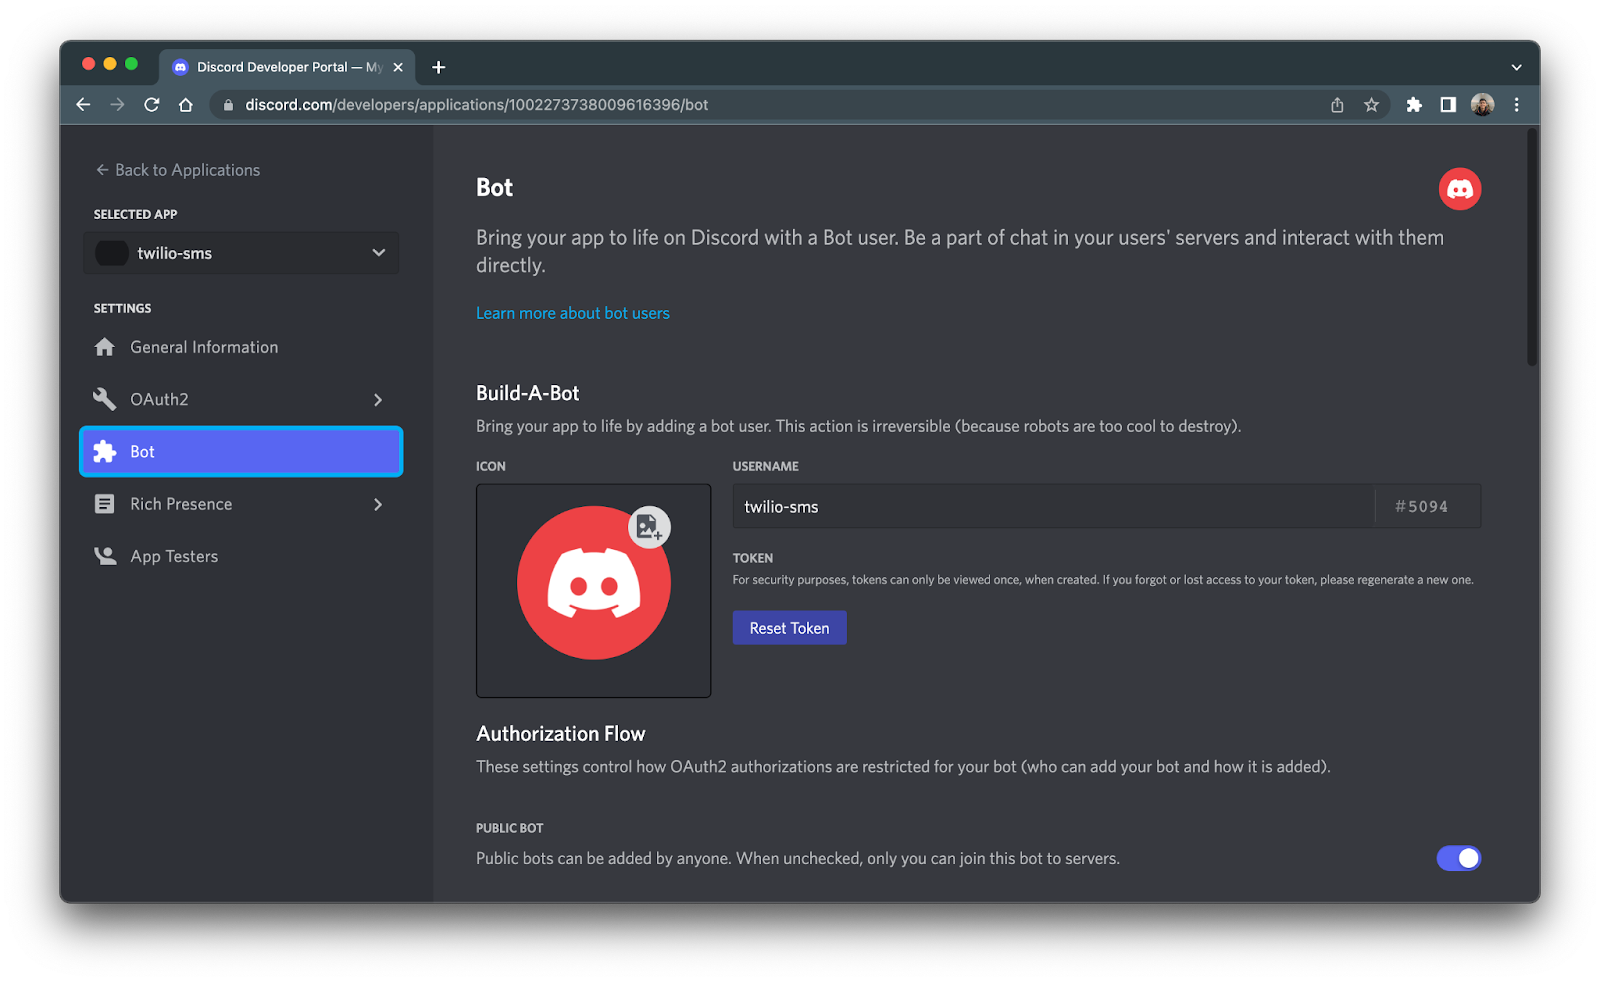Click the lock icon in address bar
Image resolution: width=1600 pixels, height=982 pixels.
(228, 105)
